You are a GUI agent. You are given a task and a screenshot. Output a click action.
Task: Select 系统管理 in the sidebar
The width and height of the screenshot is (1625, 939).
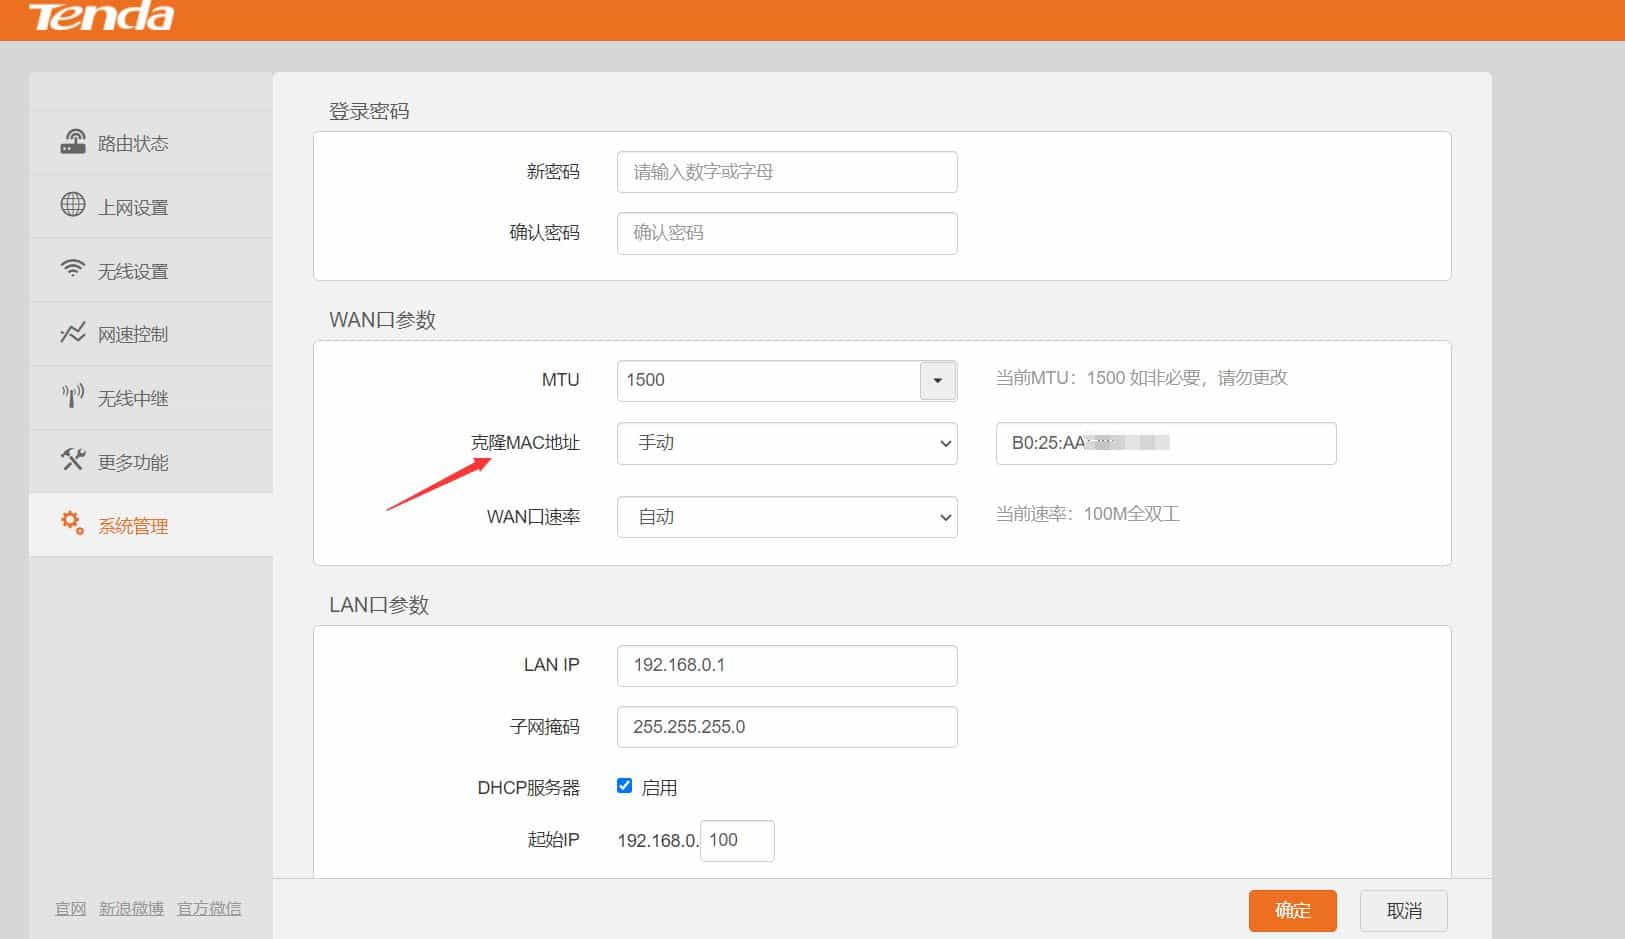[x=151, y=525]
